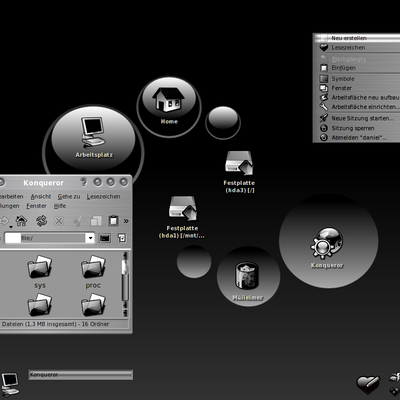
Task: Choose Rückgängig in the context menu
Action: 357,59
